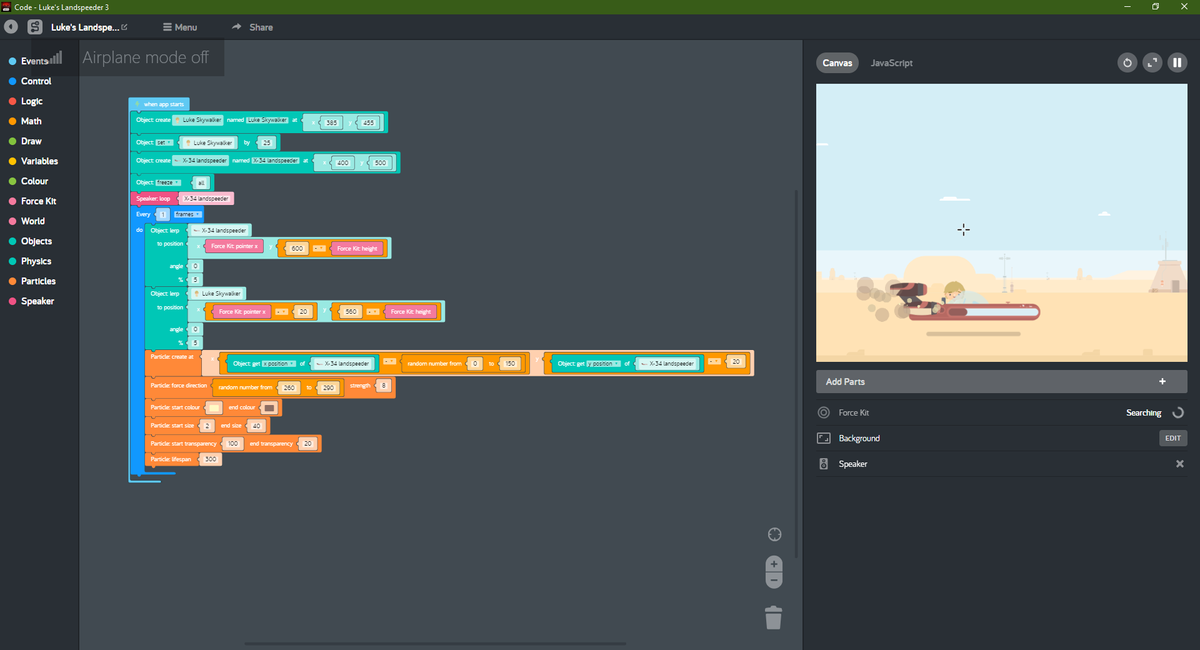Viewport: 1200px width, 650px height.
Task: Edit Luke Skywalker x value 385
Action: (331, 123)
